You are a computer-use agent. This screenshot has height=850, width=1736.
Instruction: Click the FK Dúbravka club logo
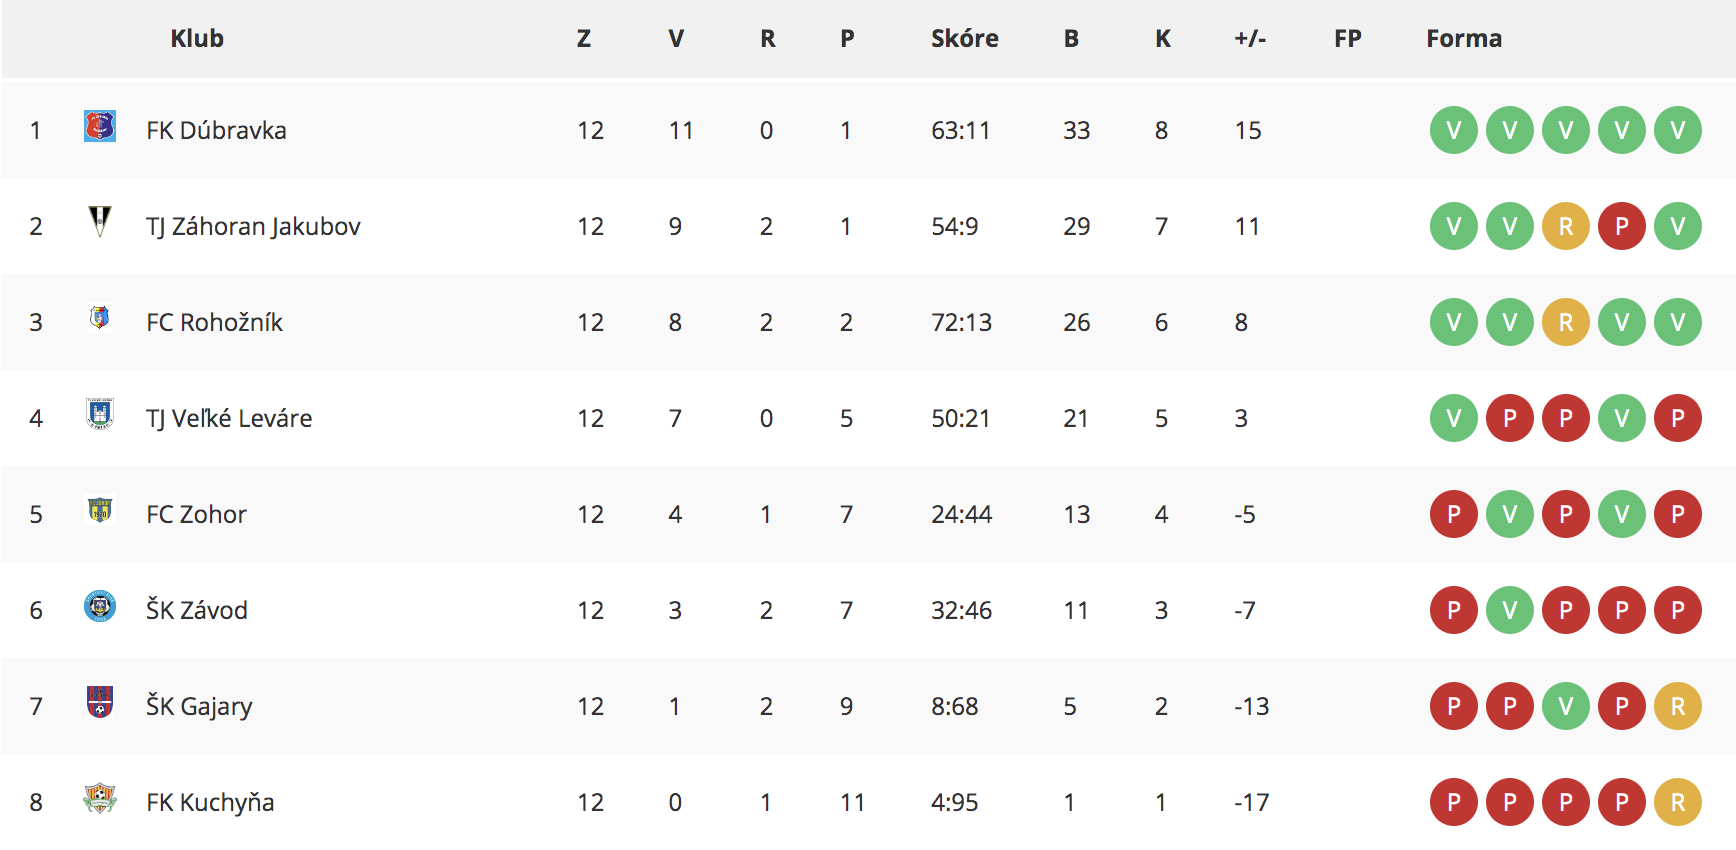pyautogui.click(x=100, y=126)
